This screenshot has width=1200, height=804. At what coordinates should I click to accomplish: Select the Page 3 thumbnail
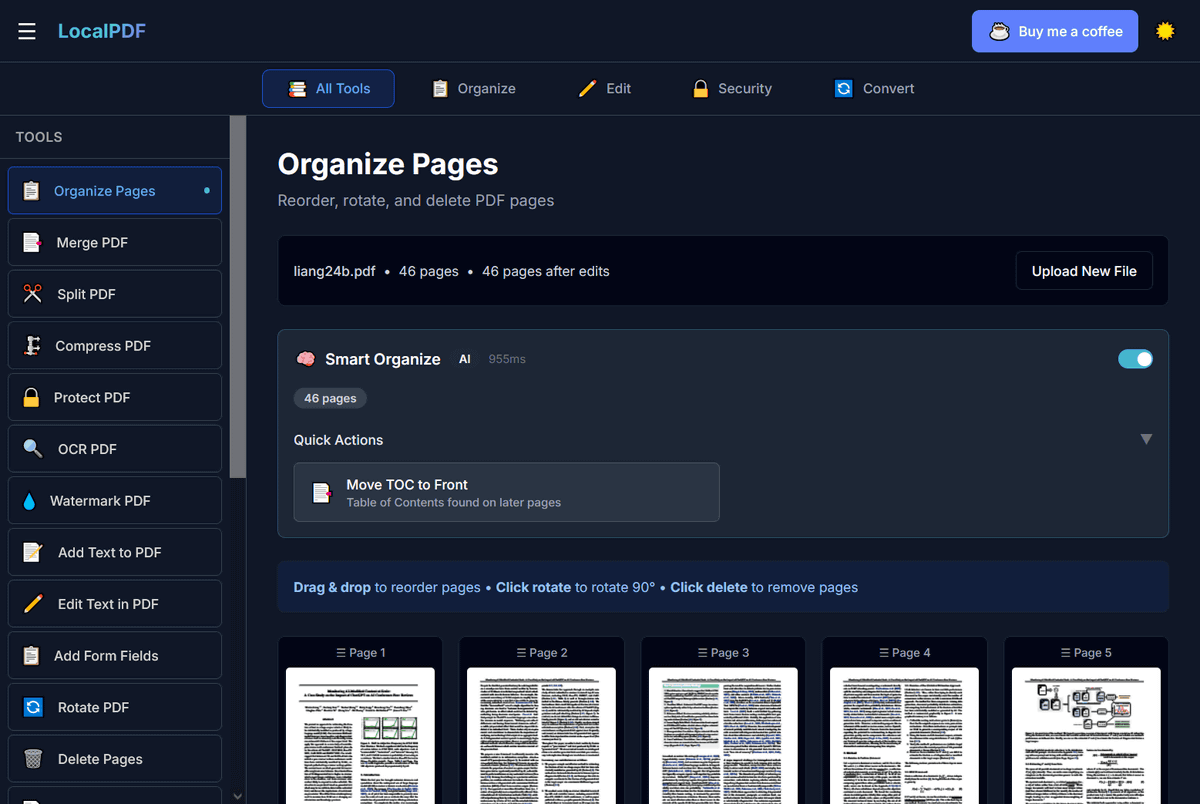723,735
